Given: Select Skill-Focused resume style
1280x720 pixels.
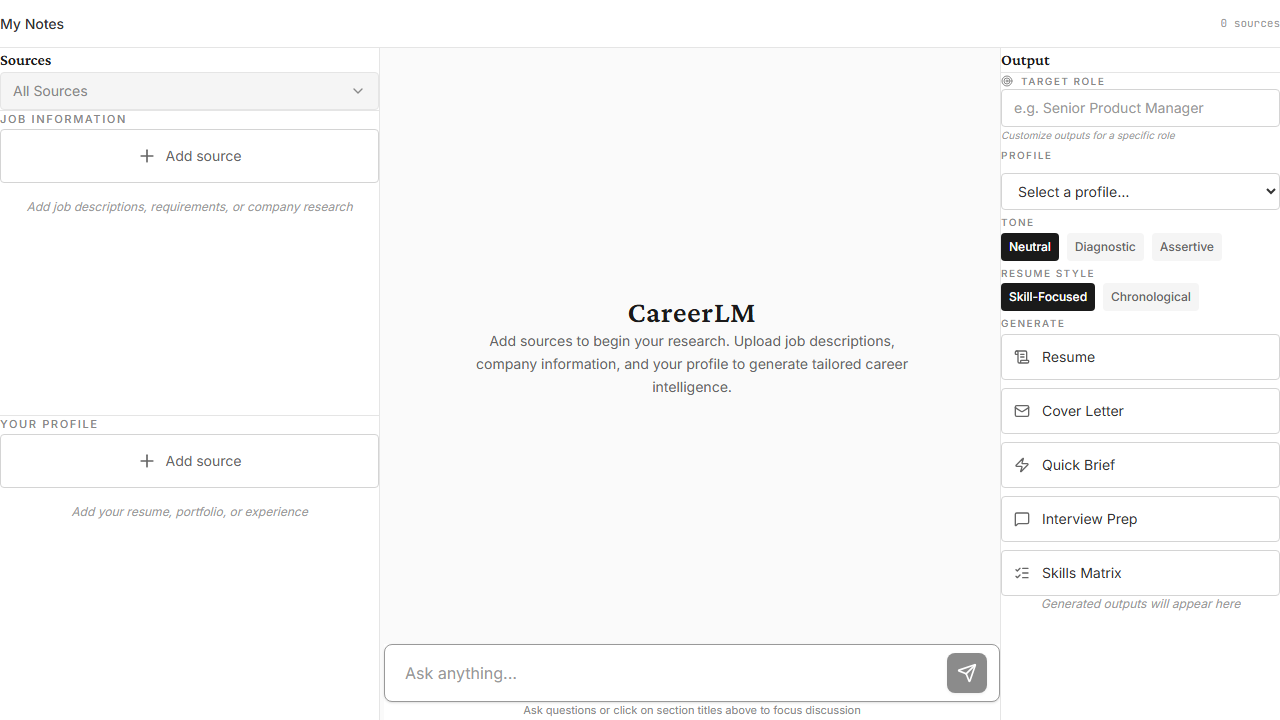Looking at the screenshot, I should 1047,297.
